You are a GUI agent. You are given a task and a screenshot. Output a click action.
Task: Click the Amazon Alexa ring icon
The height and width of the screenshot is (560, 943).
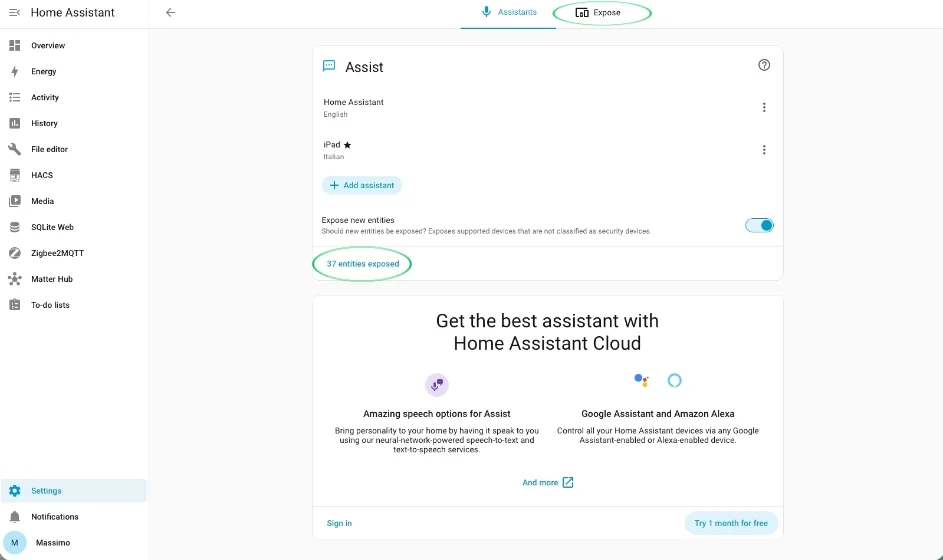click(x=674, y=380)
